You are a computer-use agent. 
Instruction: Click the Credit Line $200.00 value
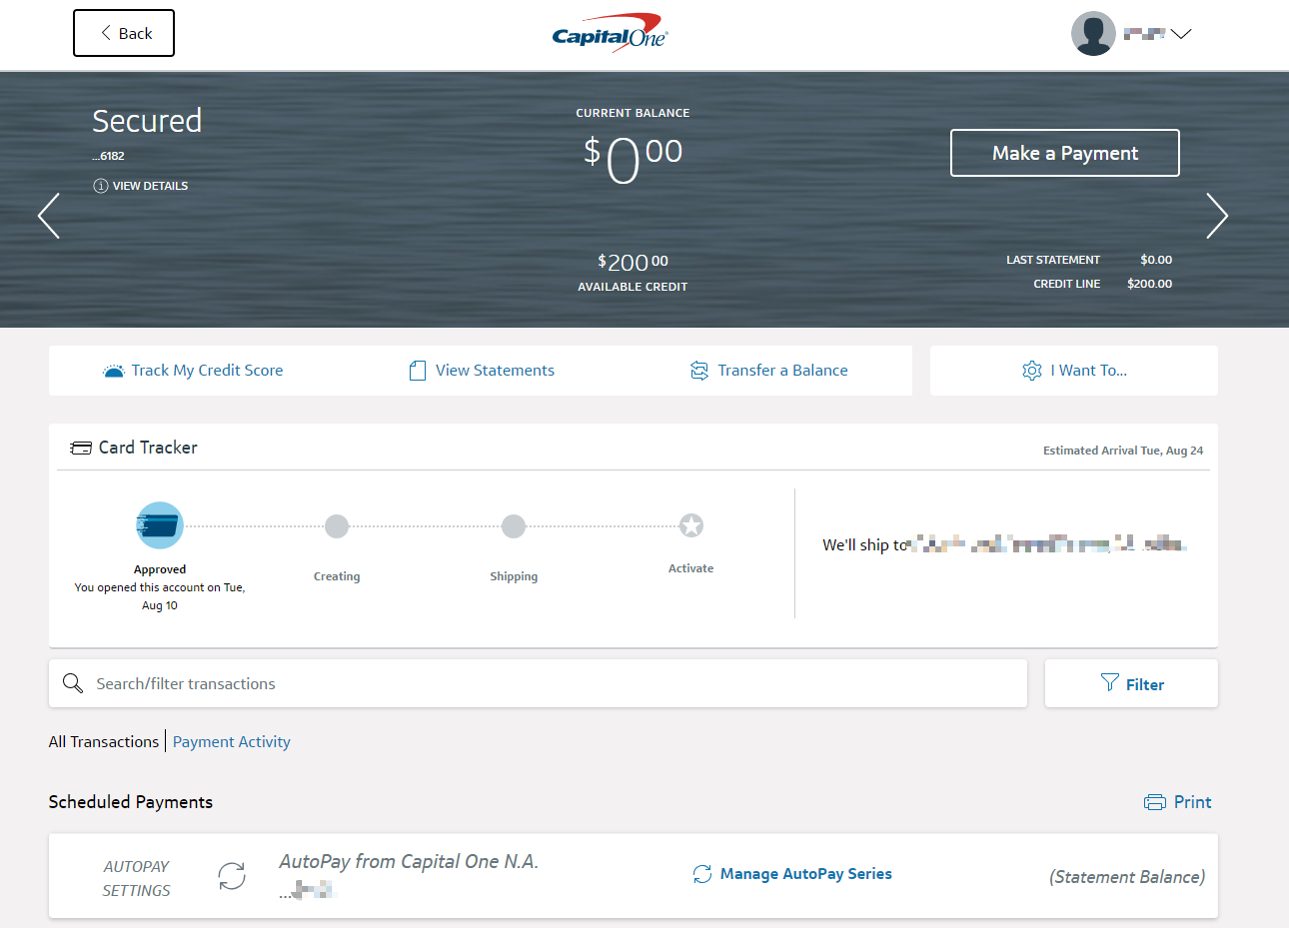pyautogui.click(x=1150, y=284)
